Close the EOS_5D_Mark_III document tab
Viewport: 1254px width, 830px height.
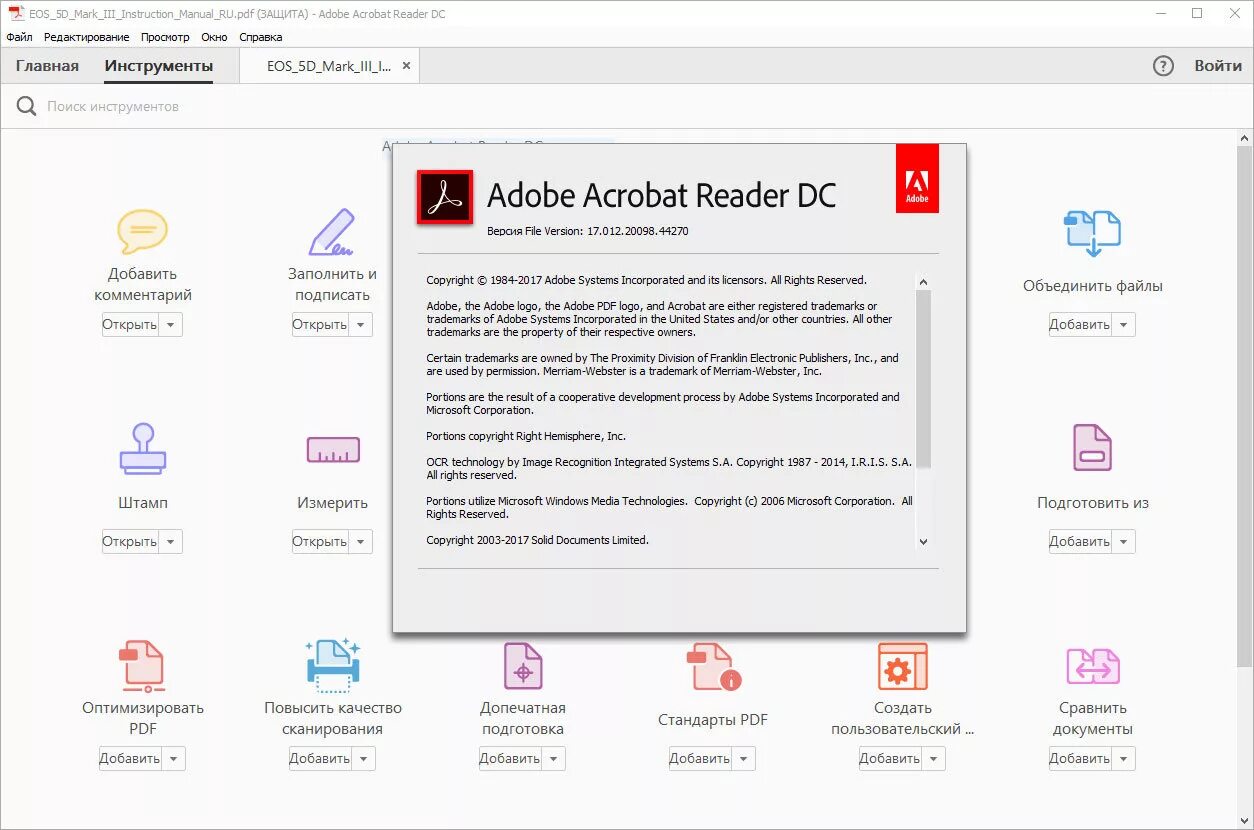pos(406,66)
